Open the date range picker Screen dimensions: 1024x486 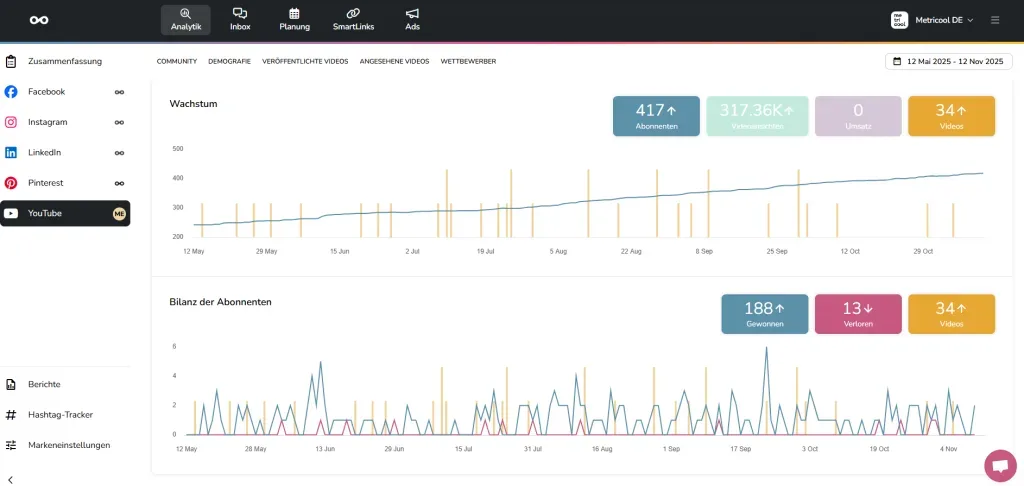(x=948, y=61)
